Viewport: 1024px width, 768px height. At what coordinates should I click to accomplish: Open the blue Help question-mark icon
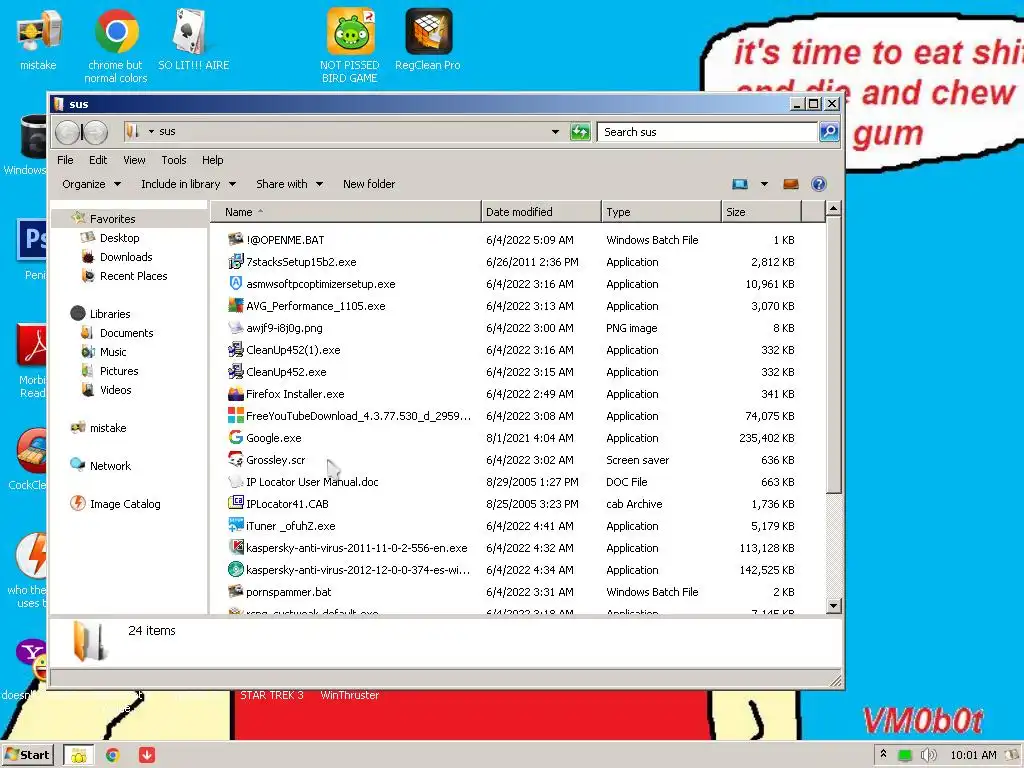pyautogui.click(x=819, y=184)
